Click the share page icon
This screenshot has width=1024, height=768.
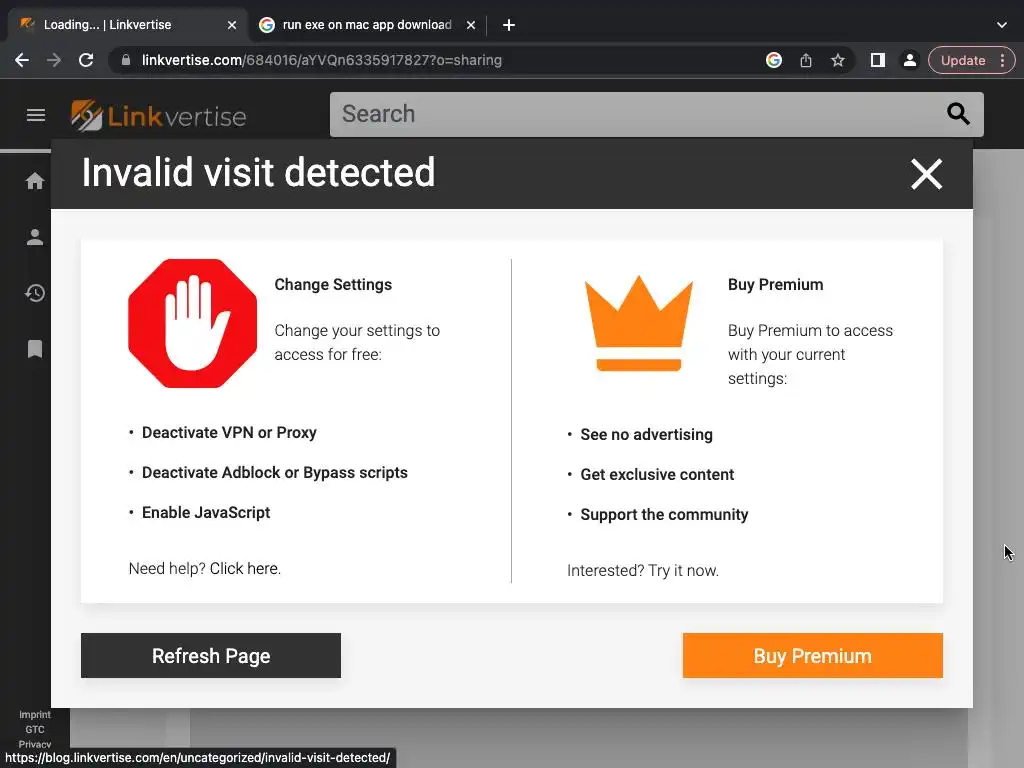[x=806, y=60]
